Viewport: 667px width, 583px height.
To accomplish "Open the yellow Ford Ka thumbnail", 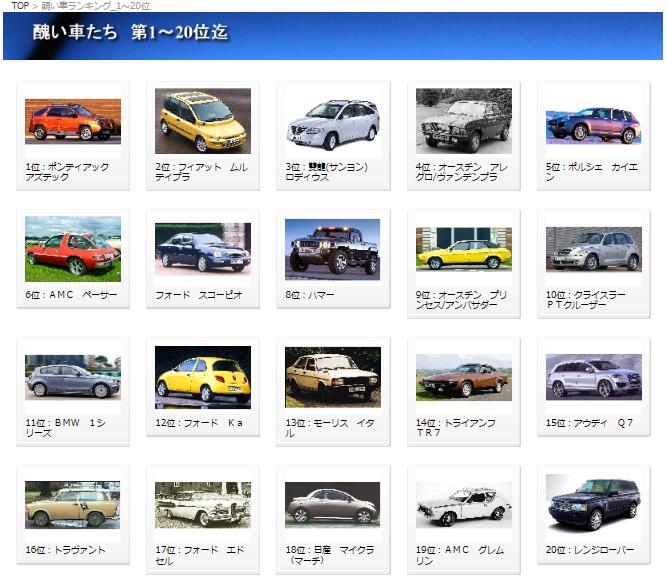I will [x=203, y=378].
